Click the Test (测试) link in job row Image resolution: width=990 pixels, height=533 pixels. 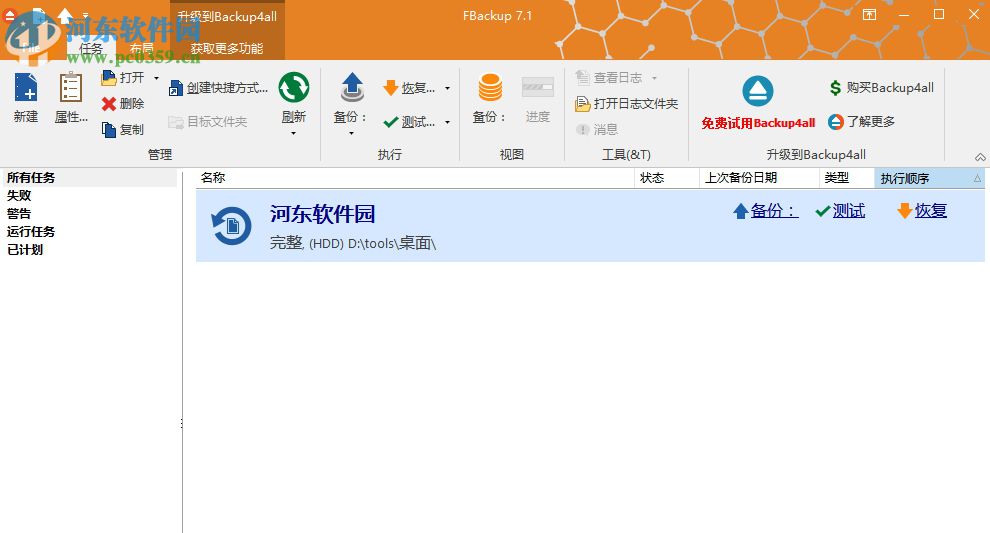(x=849, y=210)
